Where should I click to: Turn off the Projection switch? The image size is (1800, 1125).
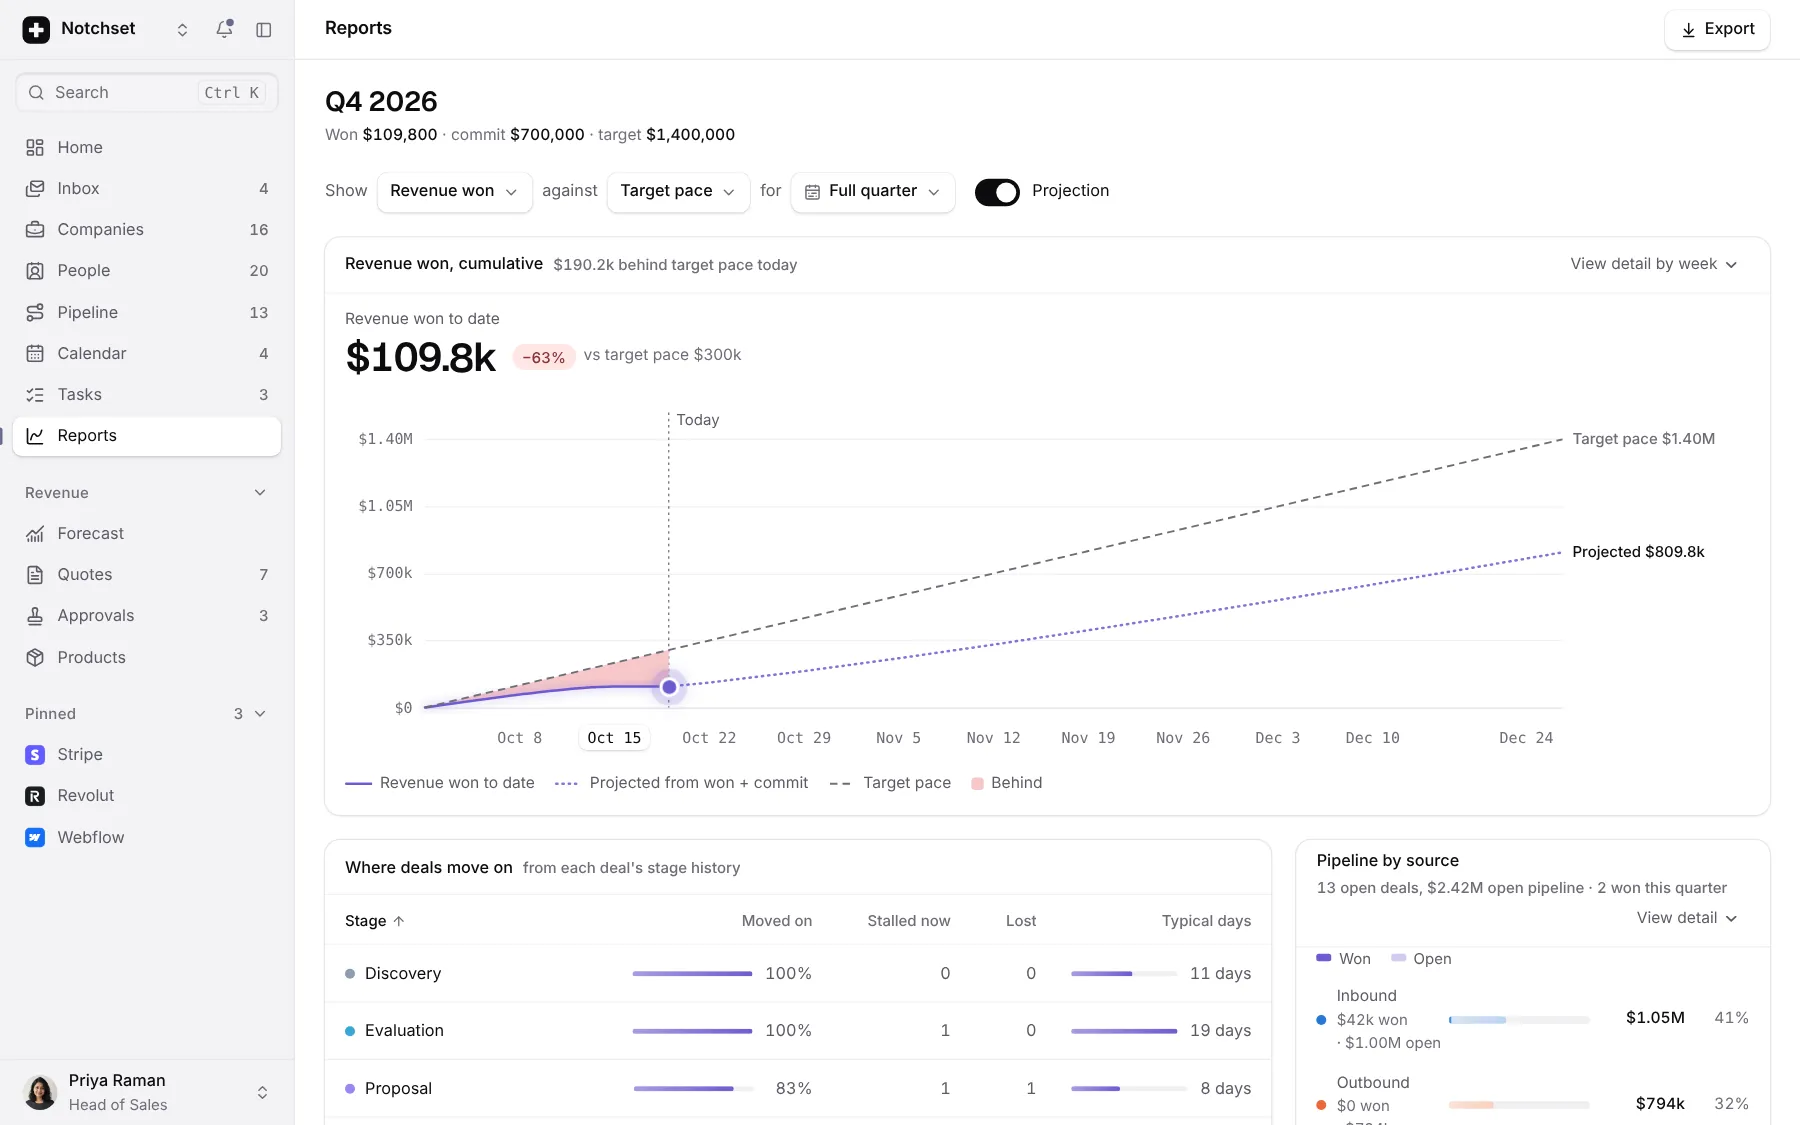tap(997, 191)
